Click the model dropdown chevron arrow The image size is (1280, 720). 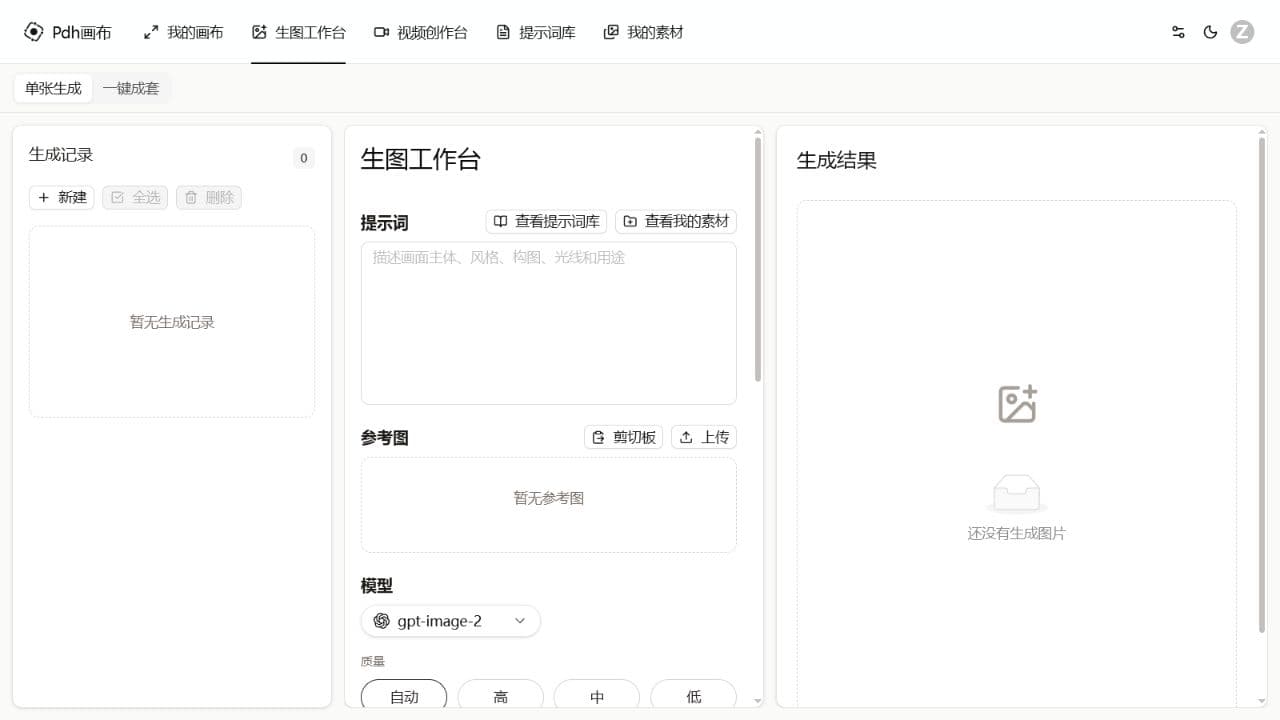tap(520, 621)
